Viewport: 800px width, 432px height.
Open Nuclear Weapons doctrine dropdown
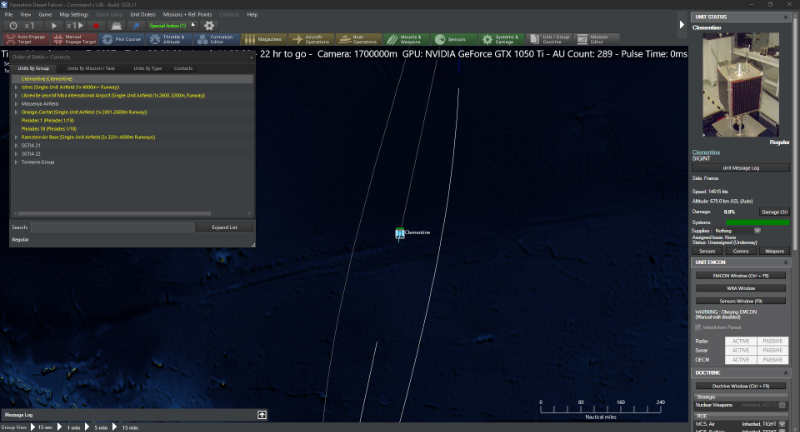(x=782, y=405)
